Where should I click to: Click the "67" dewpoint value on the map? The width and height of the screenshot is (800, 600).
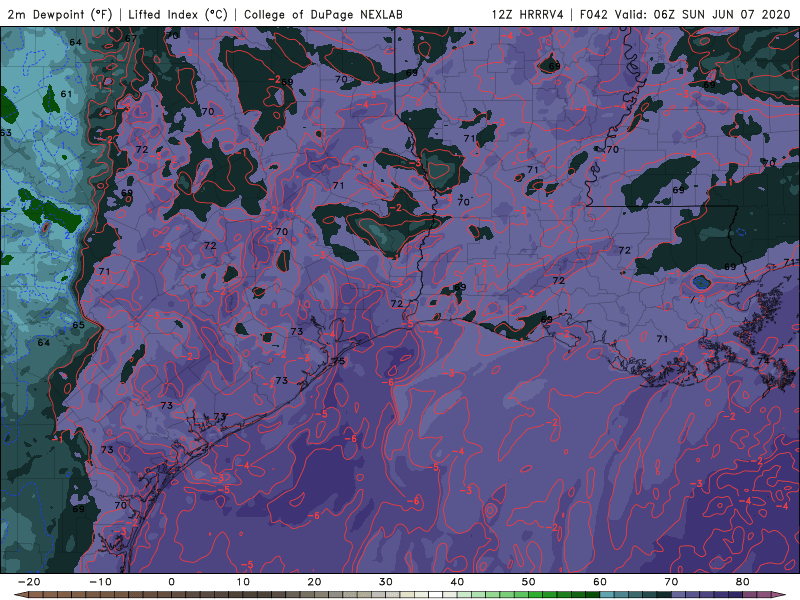131,38
